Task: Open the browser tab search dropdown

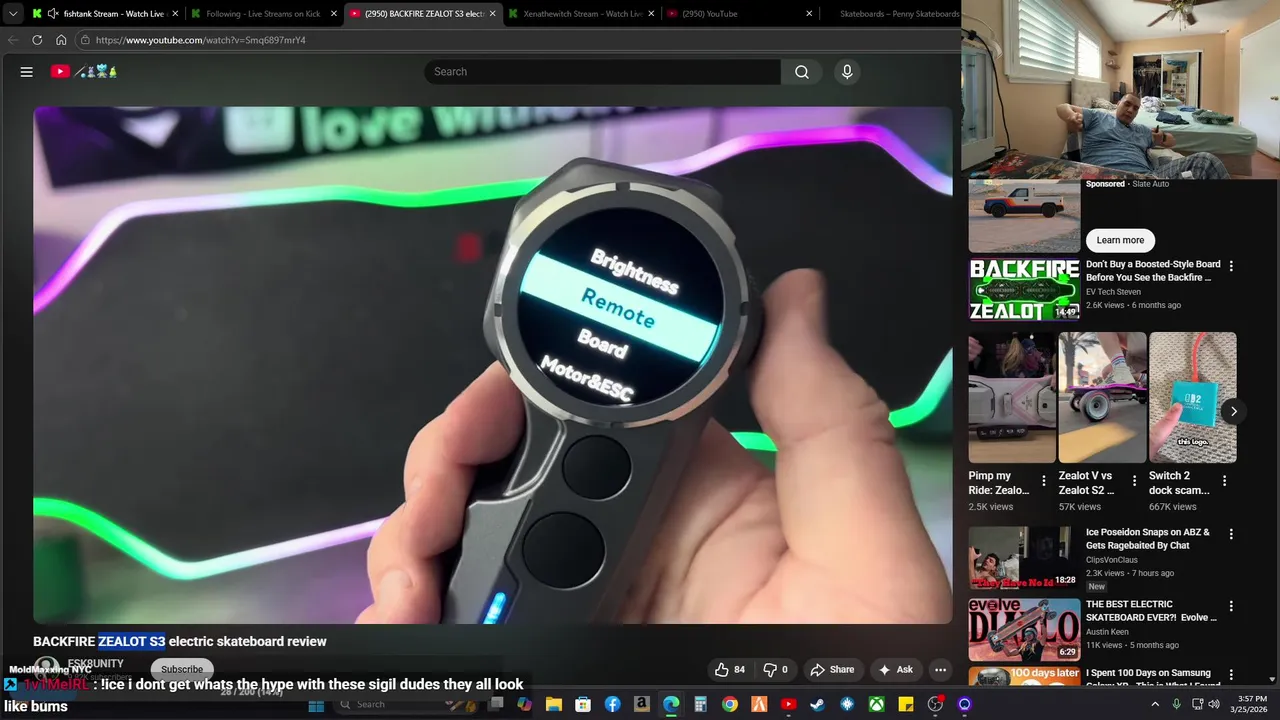Action: click(x=12, y=14)
